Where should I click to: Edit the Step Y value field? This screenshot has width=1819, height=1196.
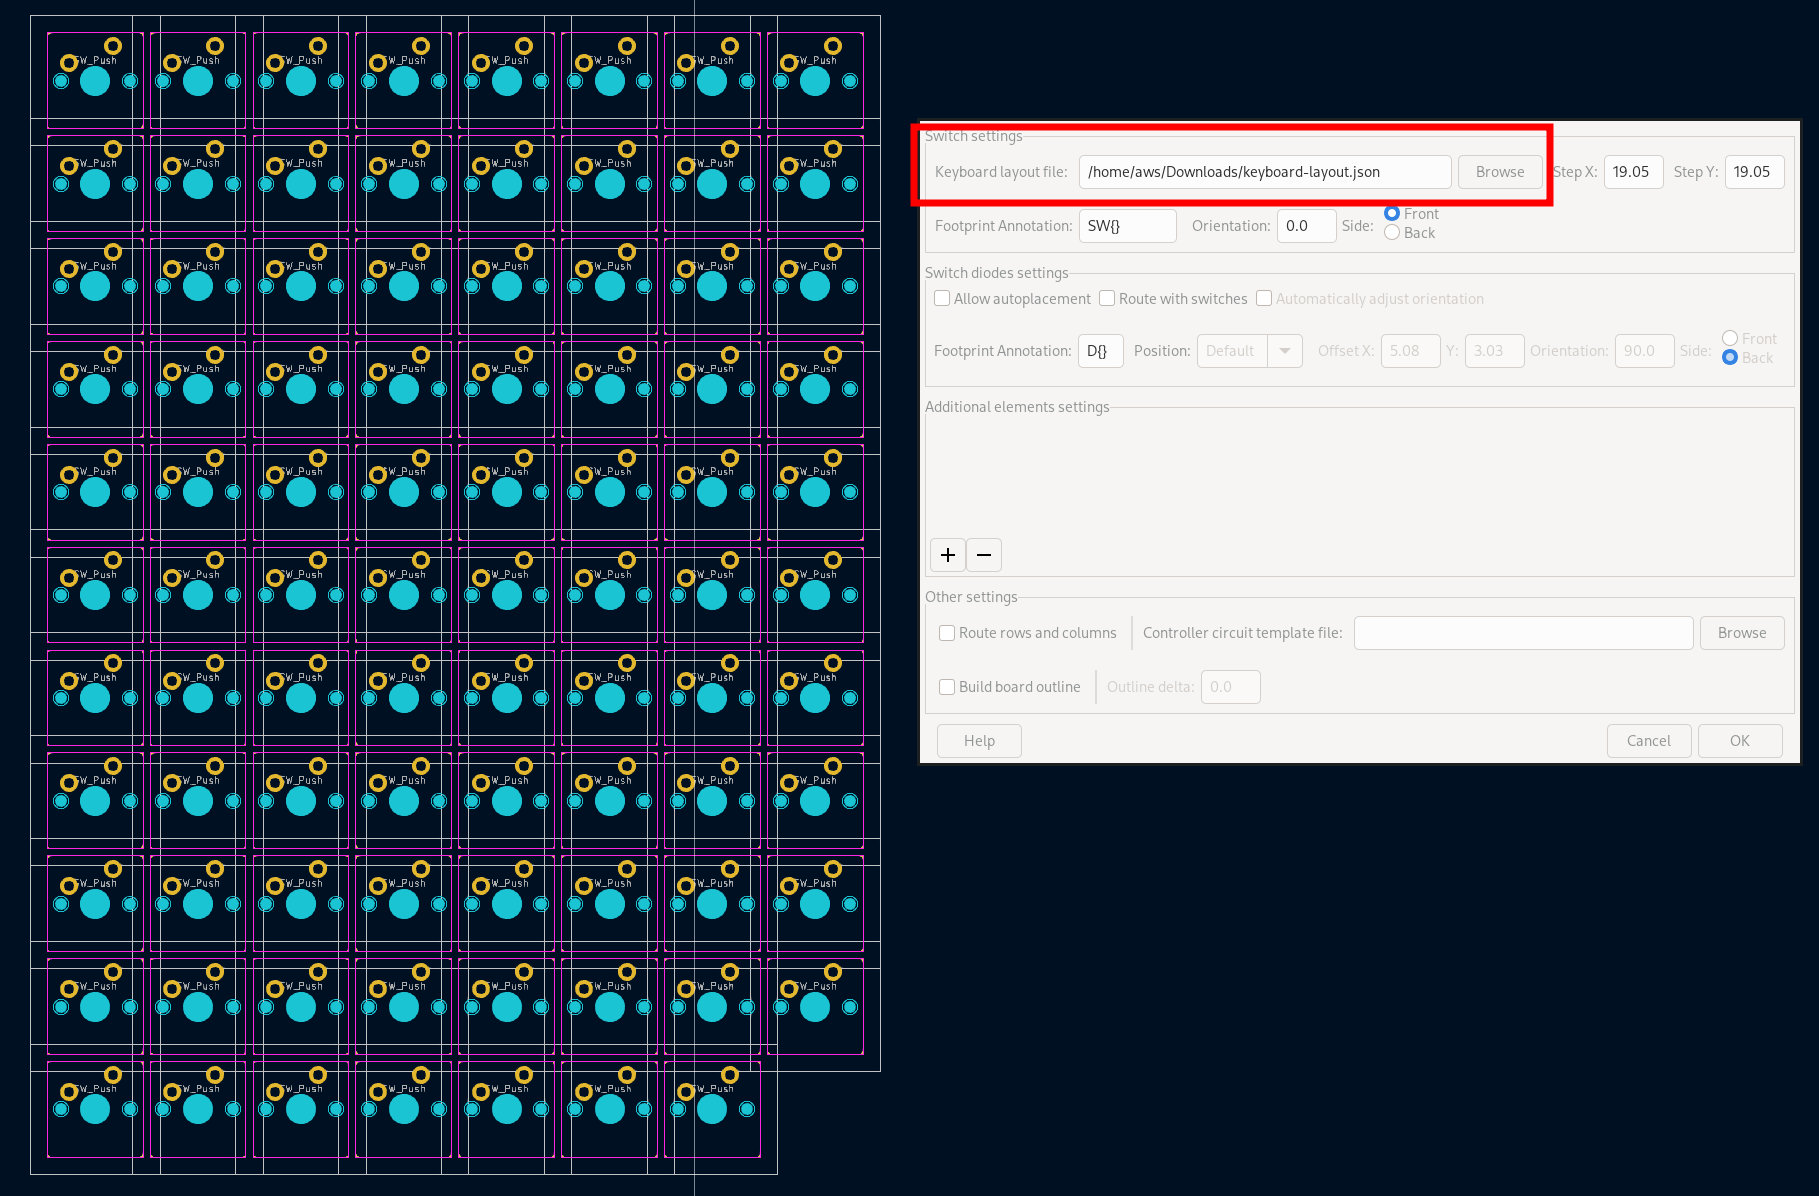click(1754, 172)
